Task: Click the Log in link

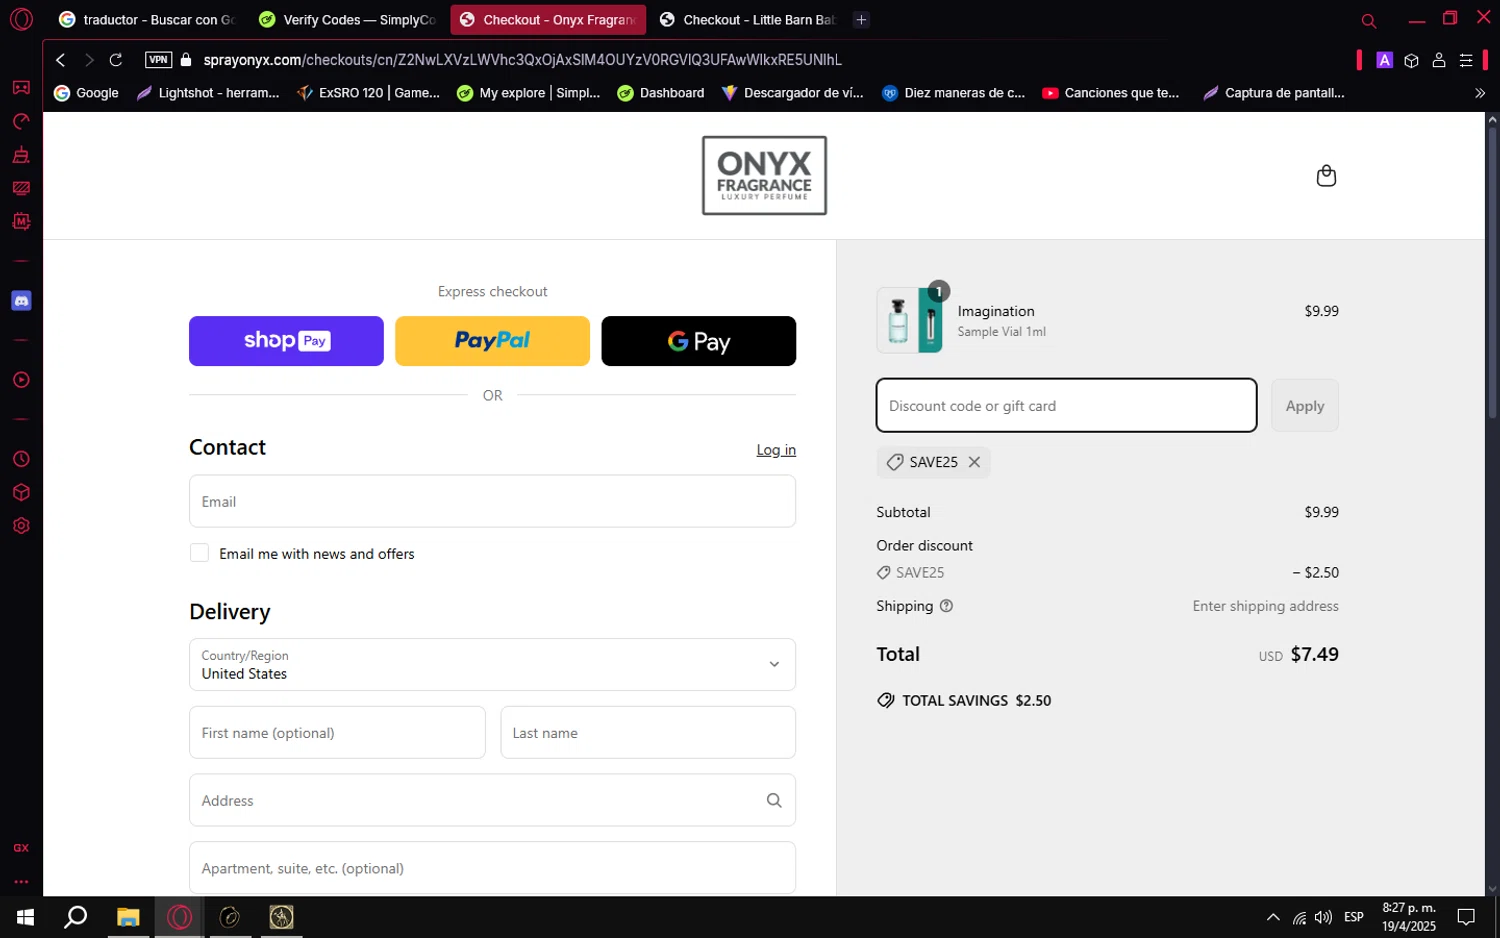Action: coord(776,450)
